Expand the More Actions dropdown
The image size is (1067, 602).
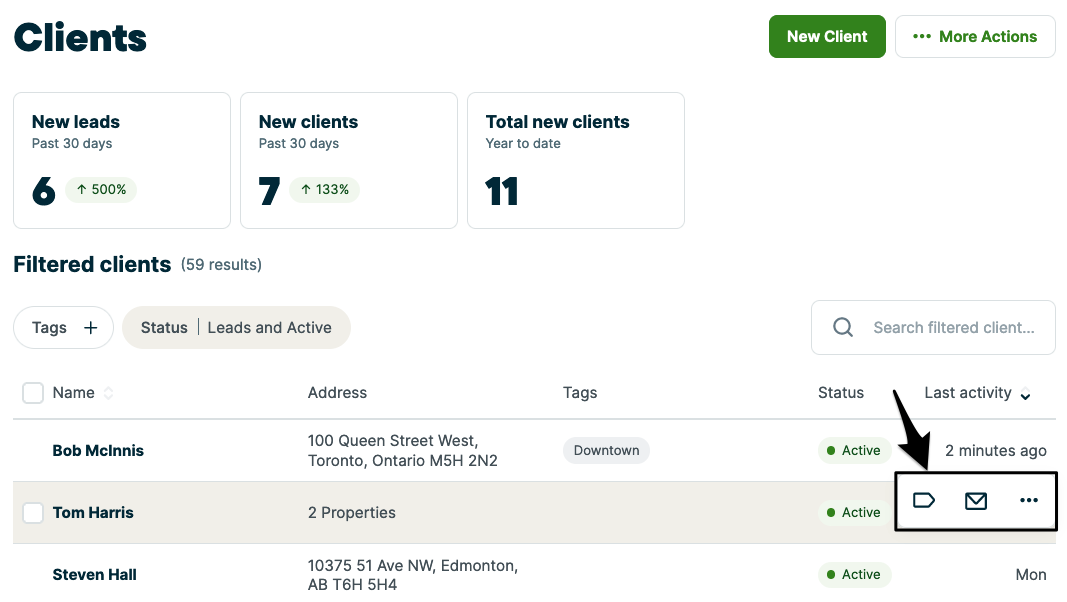pyautogui.click(x=975, y=36)
